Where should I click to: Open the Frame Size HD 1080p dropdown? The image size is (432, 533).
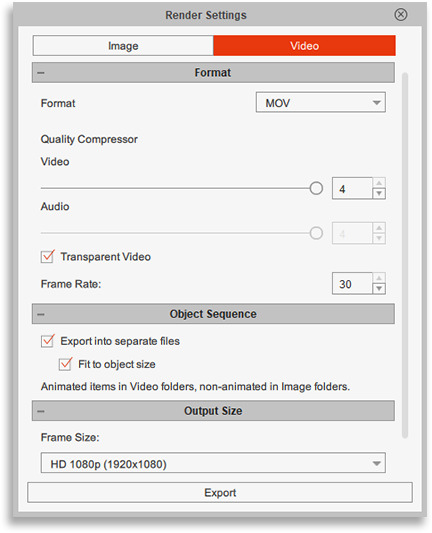tap(213, 463)
